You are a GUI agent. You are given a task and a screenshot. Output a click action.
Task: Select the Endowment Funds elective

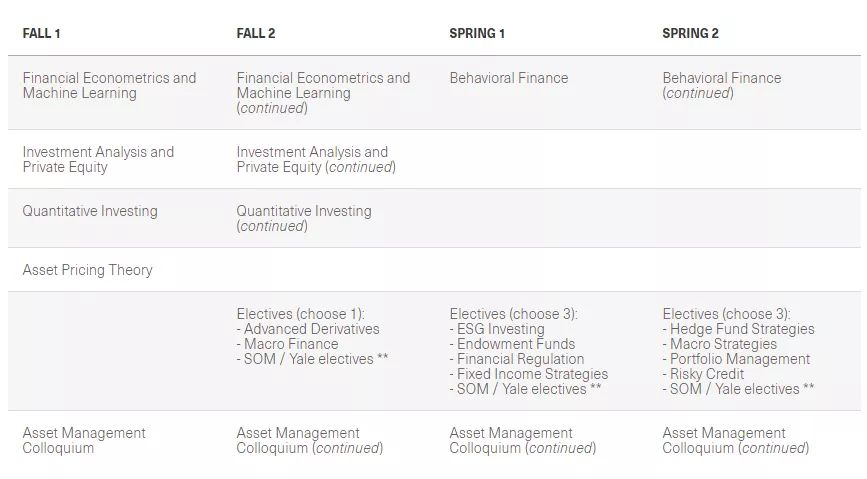(x=515, y=344)
